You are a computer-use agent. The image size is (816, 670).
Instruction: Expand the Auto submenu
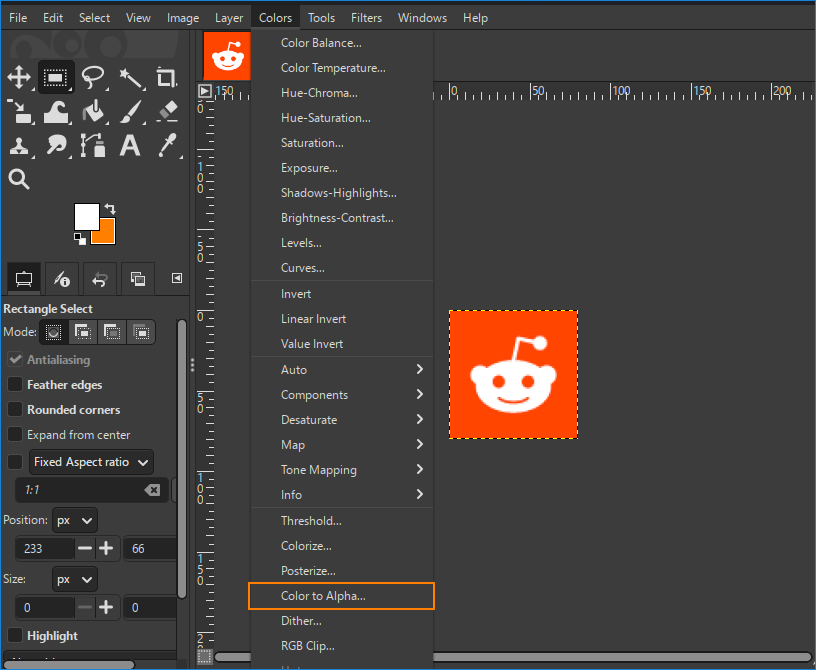pos(342,370)
